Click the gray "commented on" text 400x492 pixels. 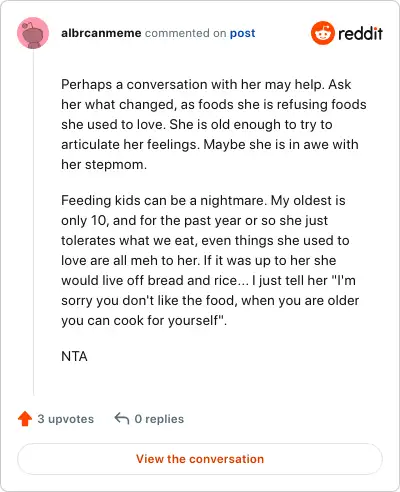coord(186,33)
